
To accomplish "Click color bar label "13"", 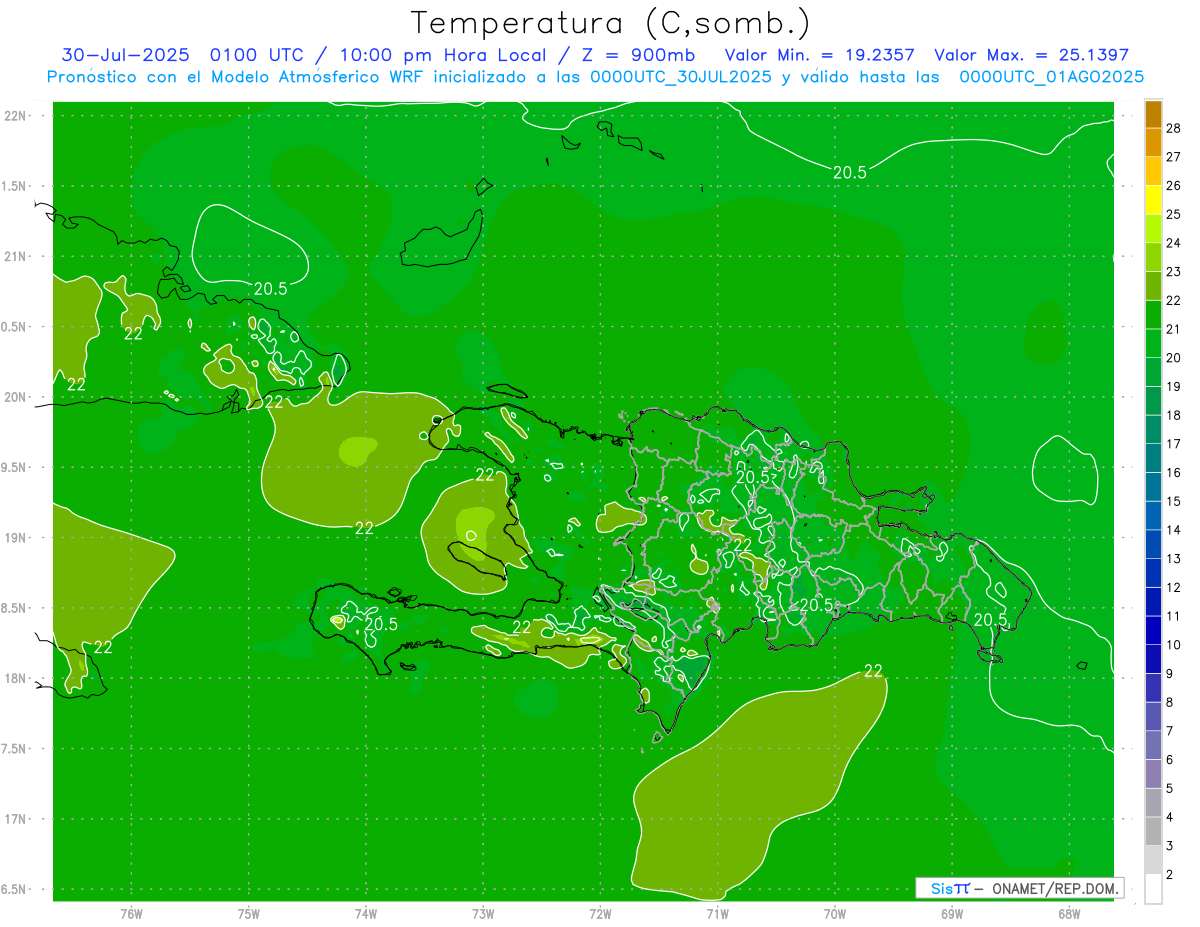I will click(x=1174, y=558).
